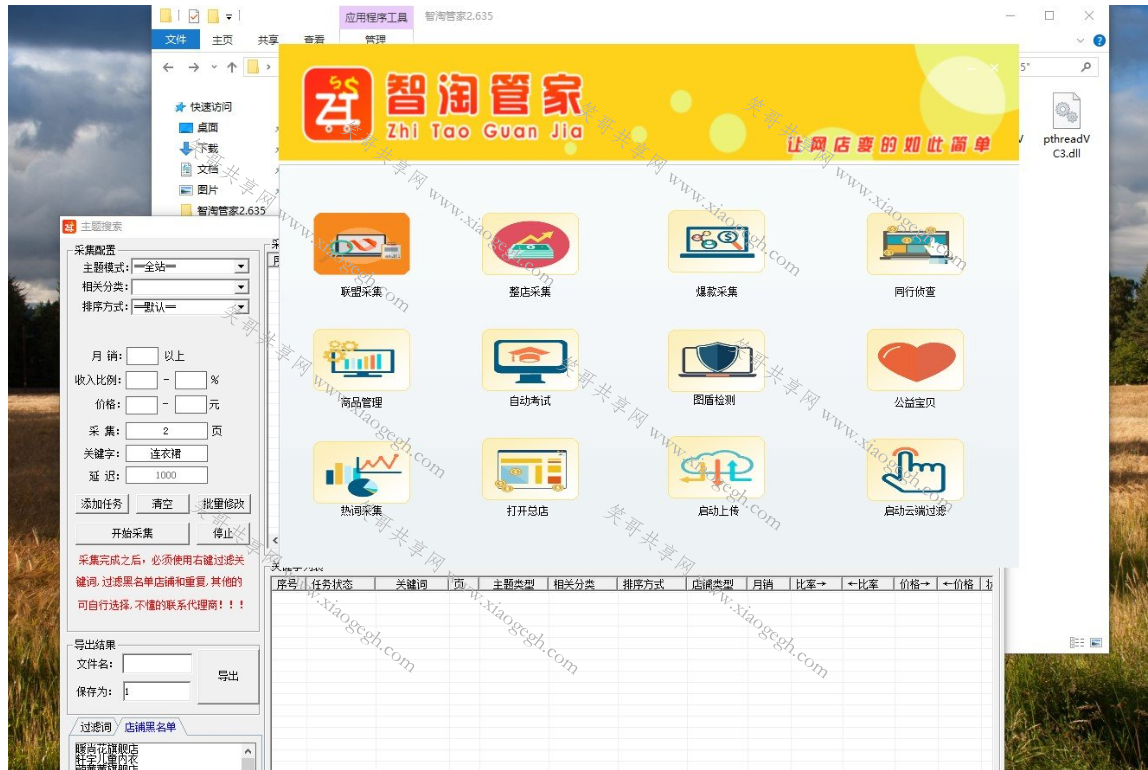Open File Explorer help icon

pos(1099,41)
